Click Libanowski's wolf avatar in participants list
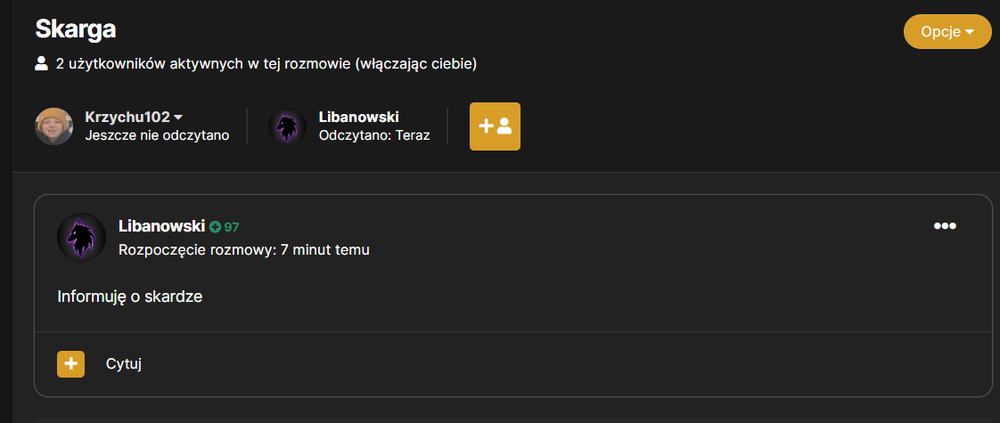 pos(288,126)
